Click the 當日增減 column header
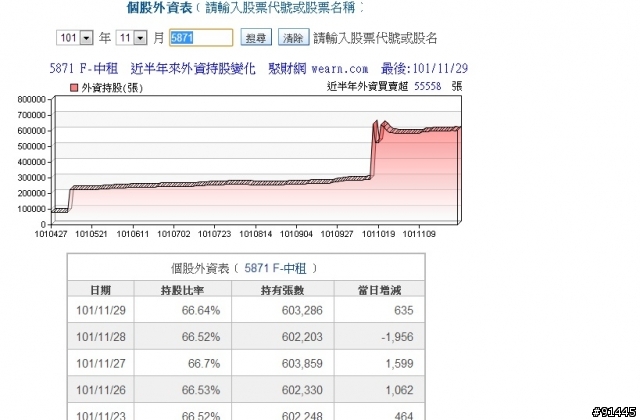Screen dimensions: 640x420 tap(379, 290)
